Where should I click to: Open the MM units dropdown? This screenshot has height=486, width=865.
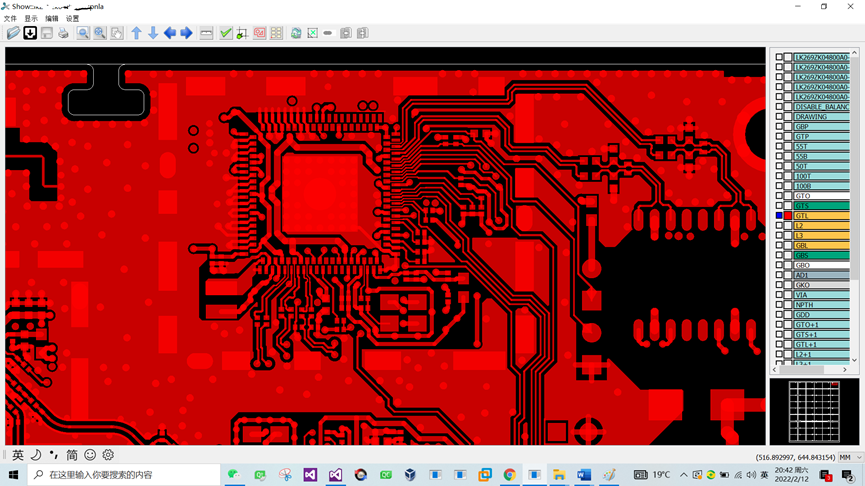tap(850, 457)
